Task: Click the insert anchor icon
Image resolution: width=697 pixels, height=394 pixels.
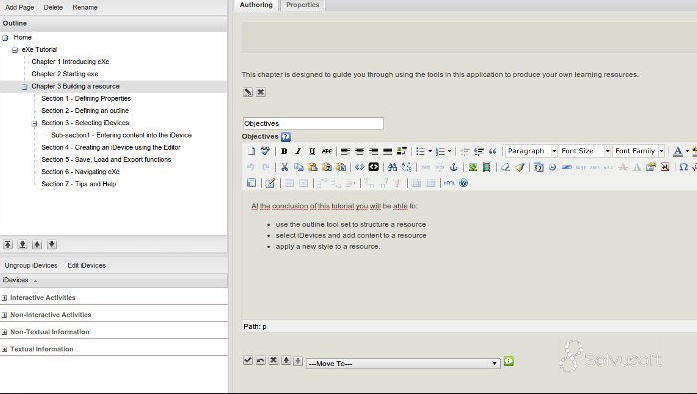Action: pos(453,167)
